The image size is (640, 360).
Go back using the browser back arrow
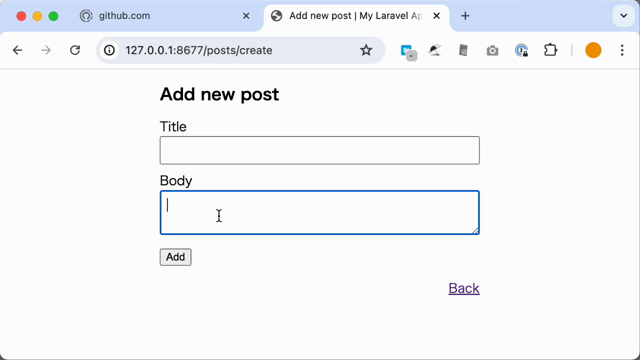(18, 50)
